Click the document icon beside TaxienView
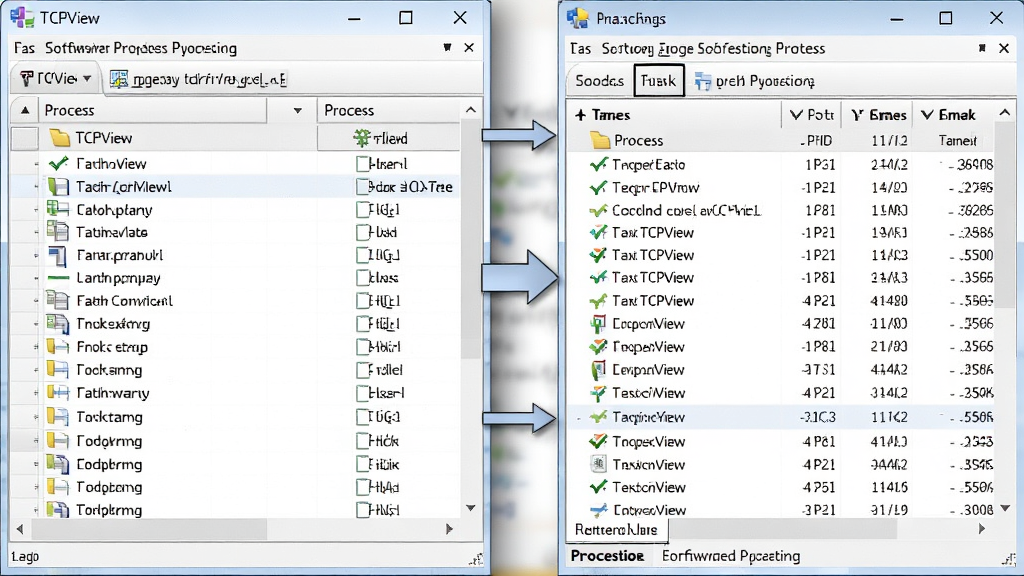The width and height of the screenshot is (1024, 576). (598, 464)
